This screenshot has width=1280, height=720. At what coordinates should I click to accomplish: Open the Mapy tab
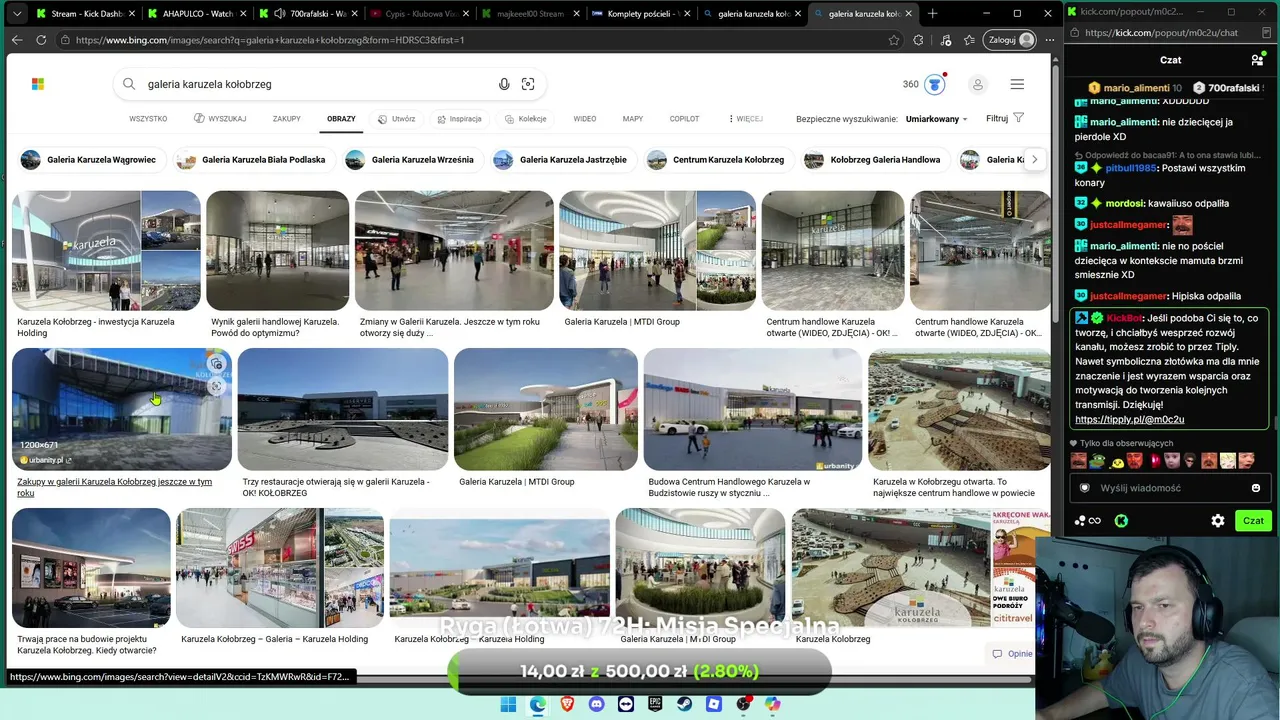click(633, 119)
